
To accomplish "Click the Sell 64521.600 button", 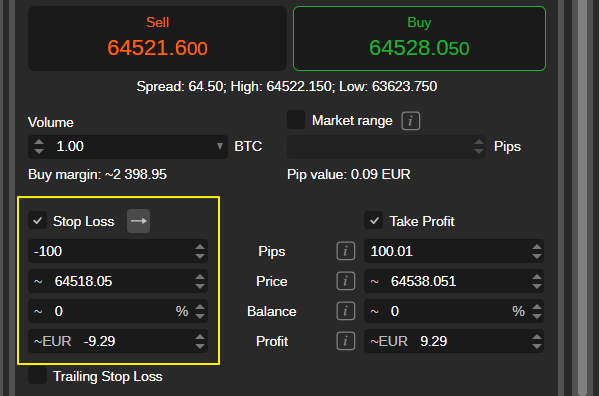I will [157, 39].
